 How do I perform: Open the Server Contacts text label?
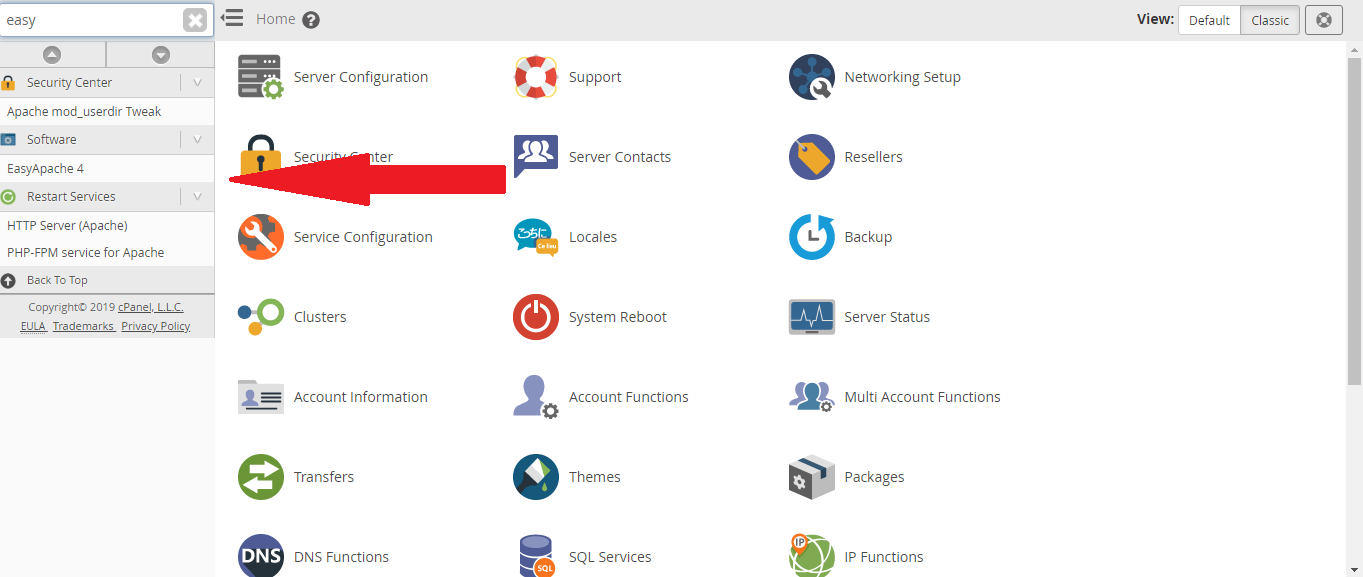pos(620,157)
